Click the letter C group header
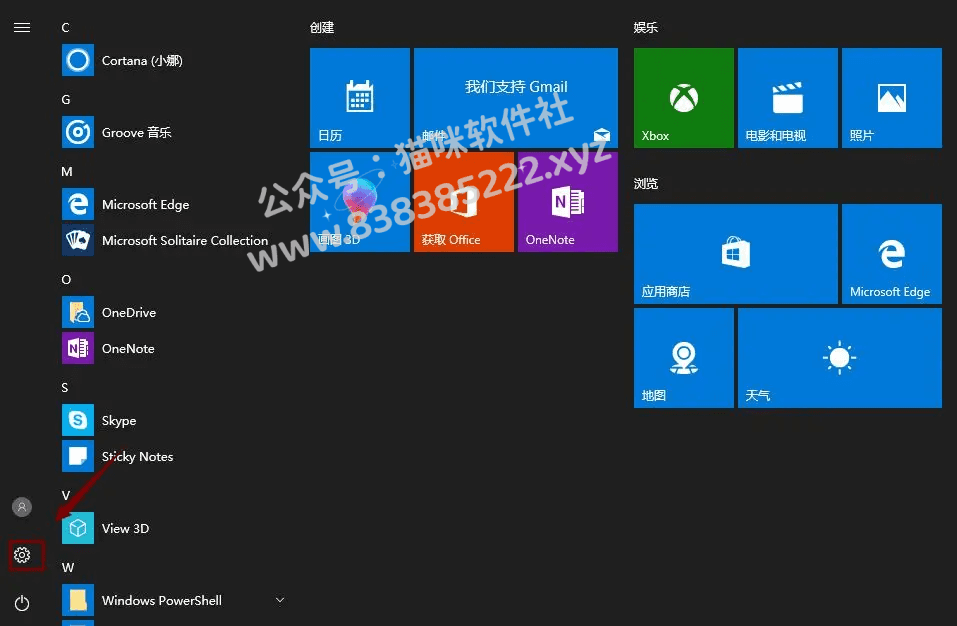The width and height of the screenshot is (957, 626). click(65, 27)
